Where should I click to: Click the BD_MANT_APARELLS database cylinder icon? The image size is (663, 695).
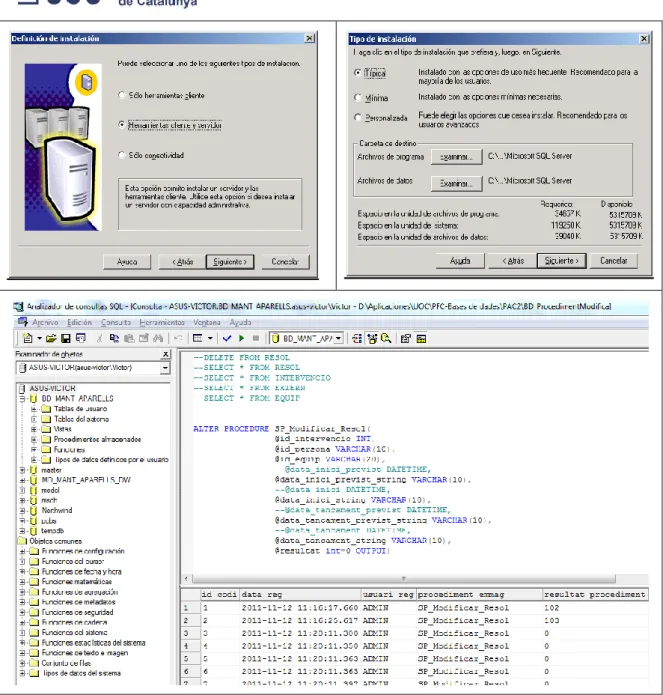click(33, 398)
